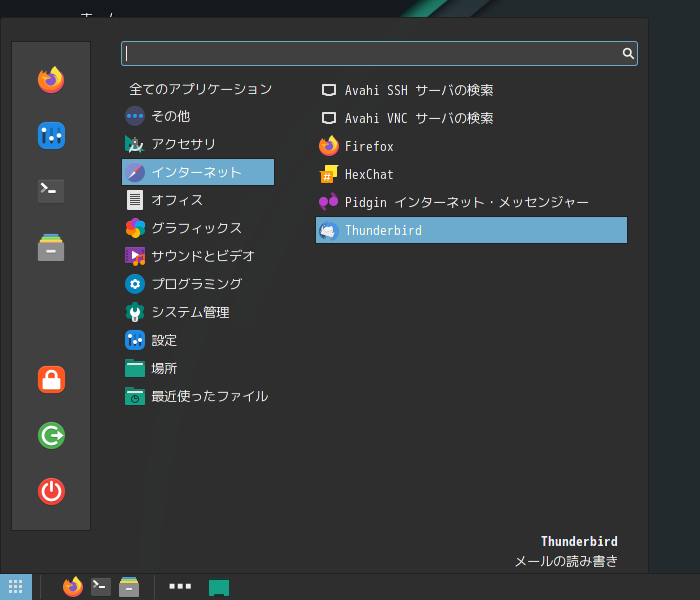Image resolution: width=700 pixels, height=600 pixels.
Task: Click the Avahi SSH monitor icon
Action: pos(329,90)
